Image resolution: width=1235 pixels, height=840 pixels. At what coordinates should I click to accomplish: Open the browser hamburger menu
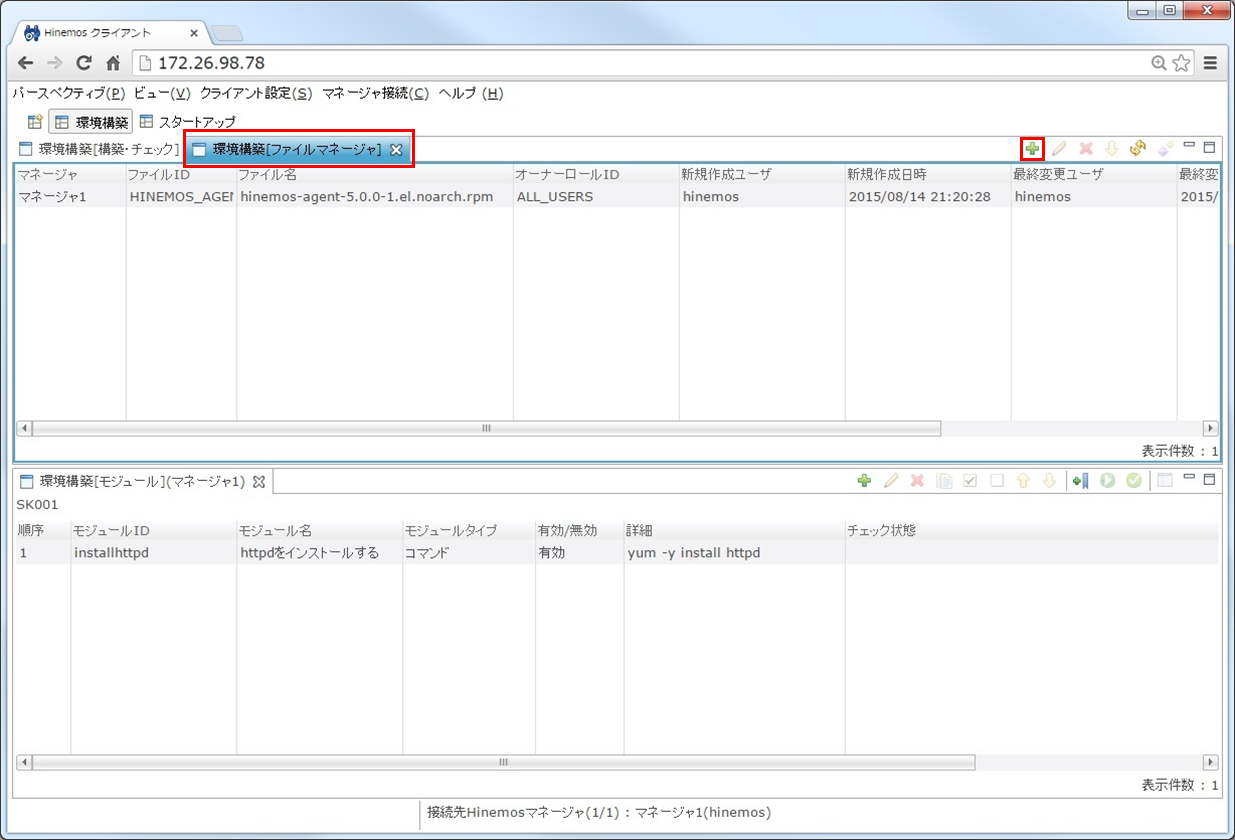click(x=1210, y=62)
